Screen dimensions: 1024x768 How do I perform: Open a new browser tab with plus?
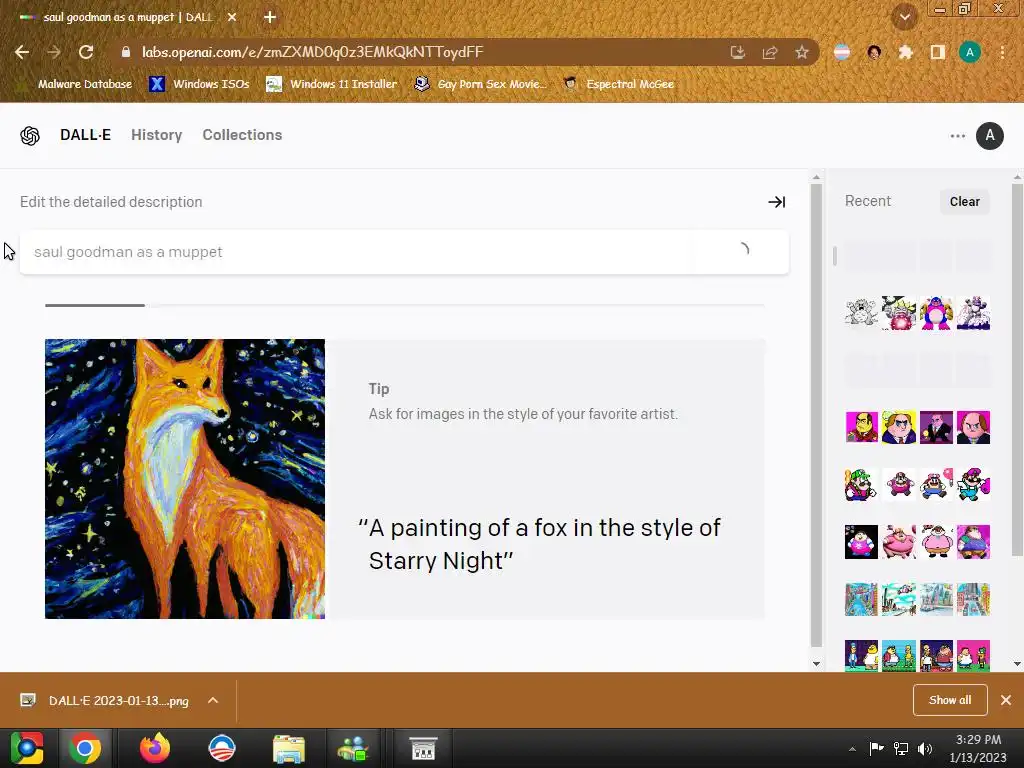point(270,17)
